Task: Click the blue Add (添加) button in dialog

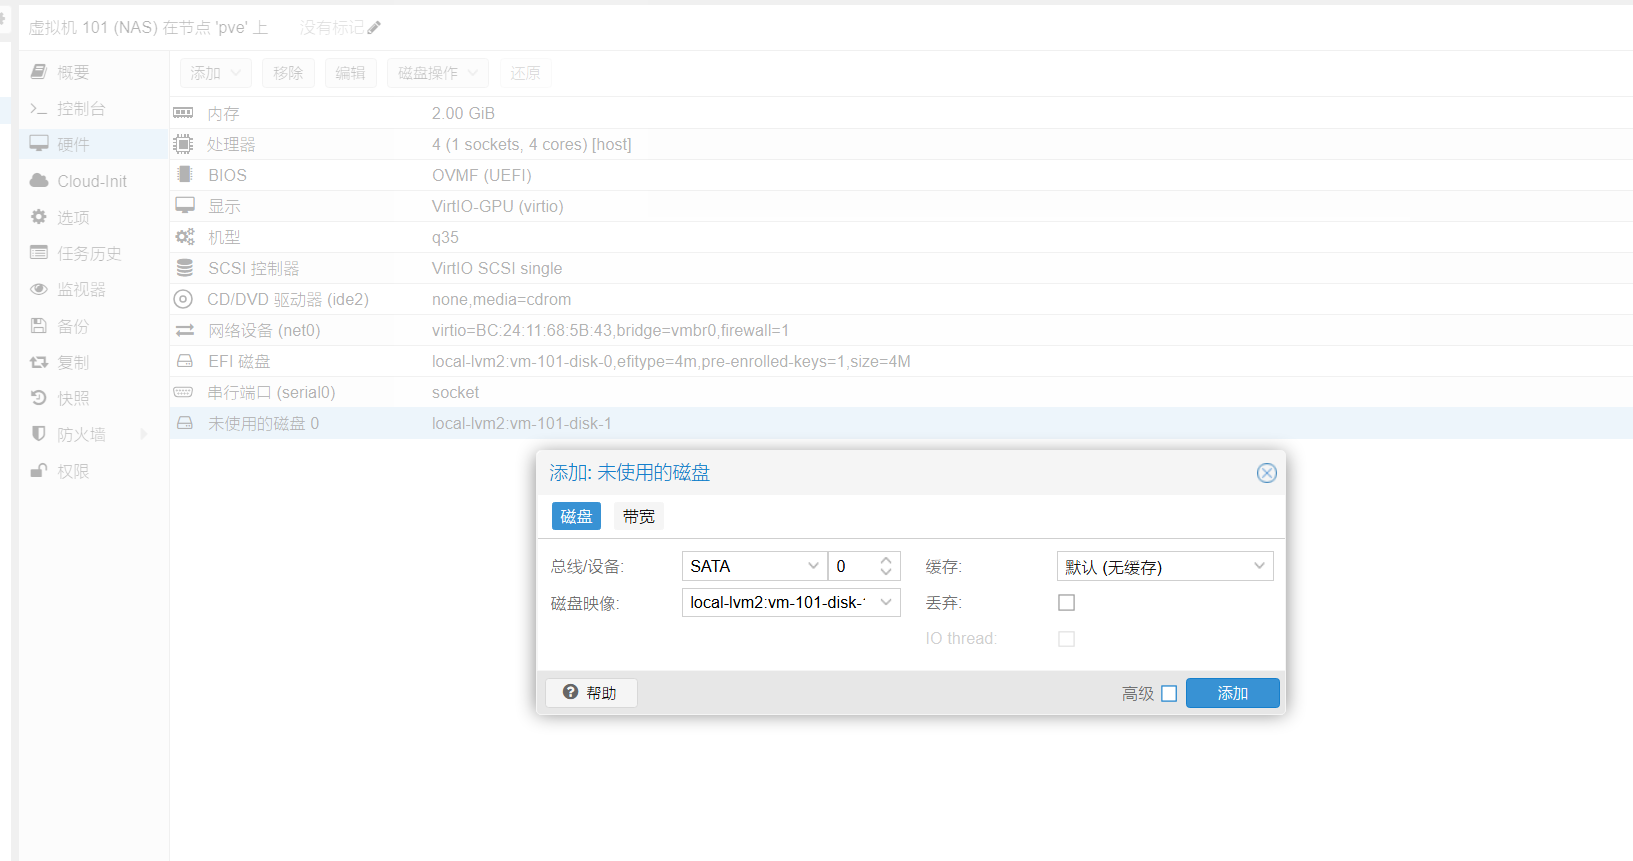Action: pyautogui.click(x=1232, y=693)
